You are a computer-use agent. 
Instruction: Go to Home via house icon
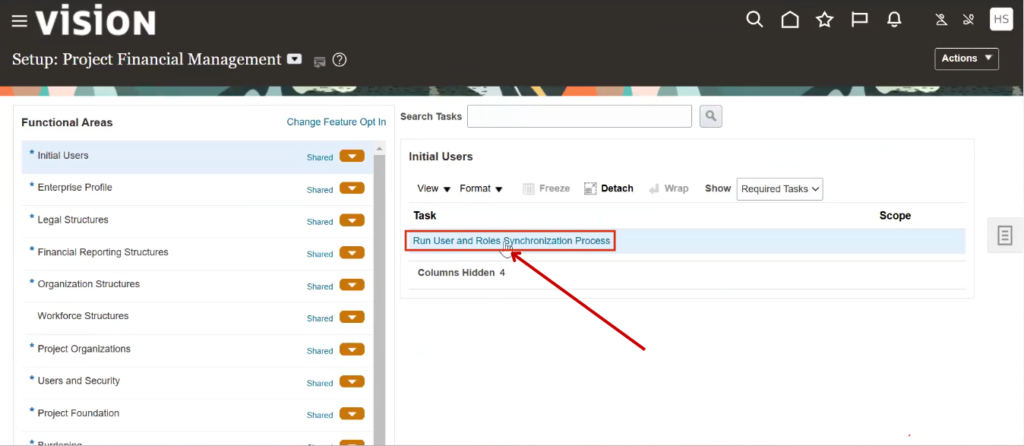[x=790, y=19]
